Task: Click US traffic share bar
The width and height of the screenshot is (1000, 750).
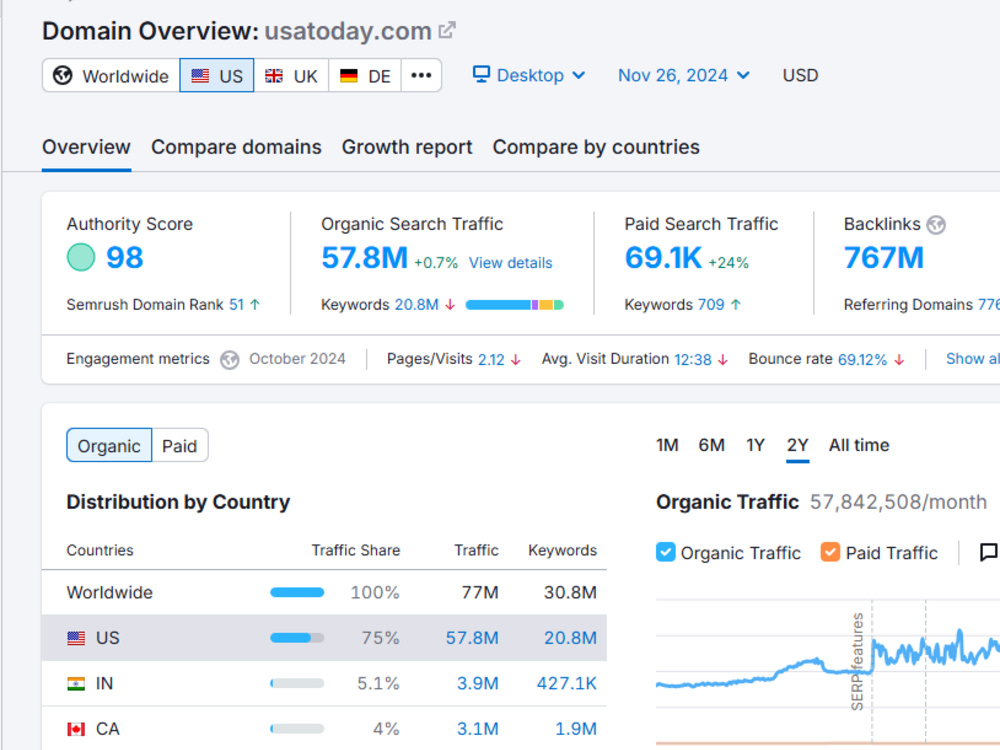Action: click(297, 638)
